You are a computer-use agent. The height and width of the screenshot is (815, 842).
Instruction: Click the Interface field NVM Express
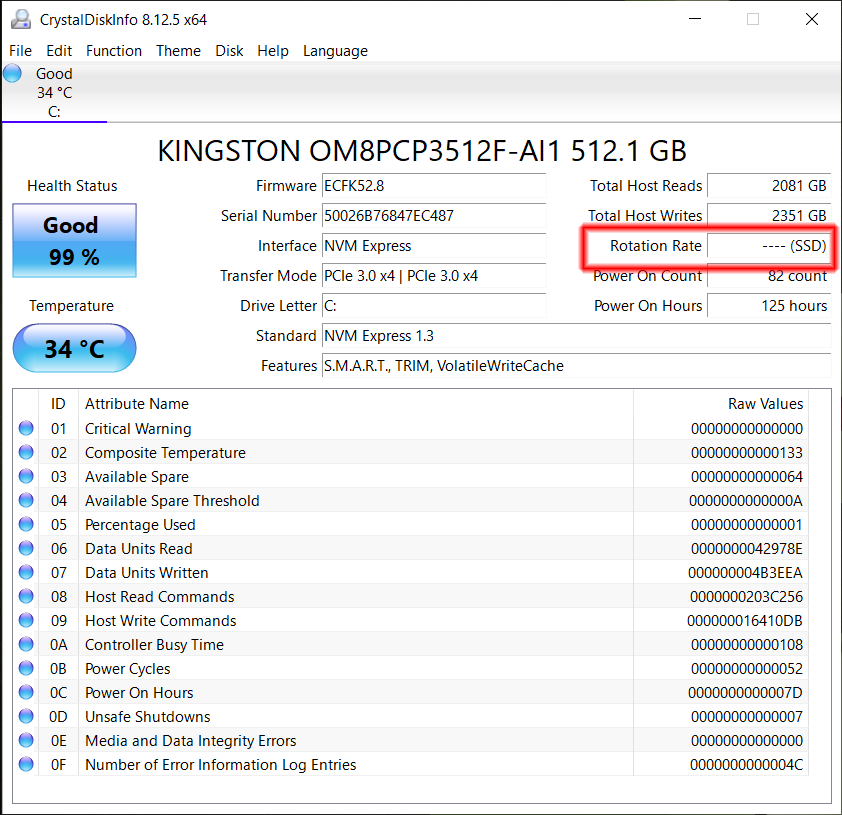(434, 246)
